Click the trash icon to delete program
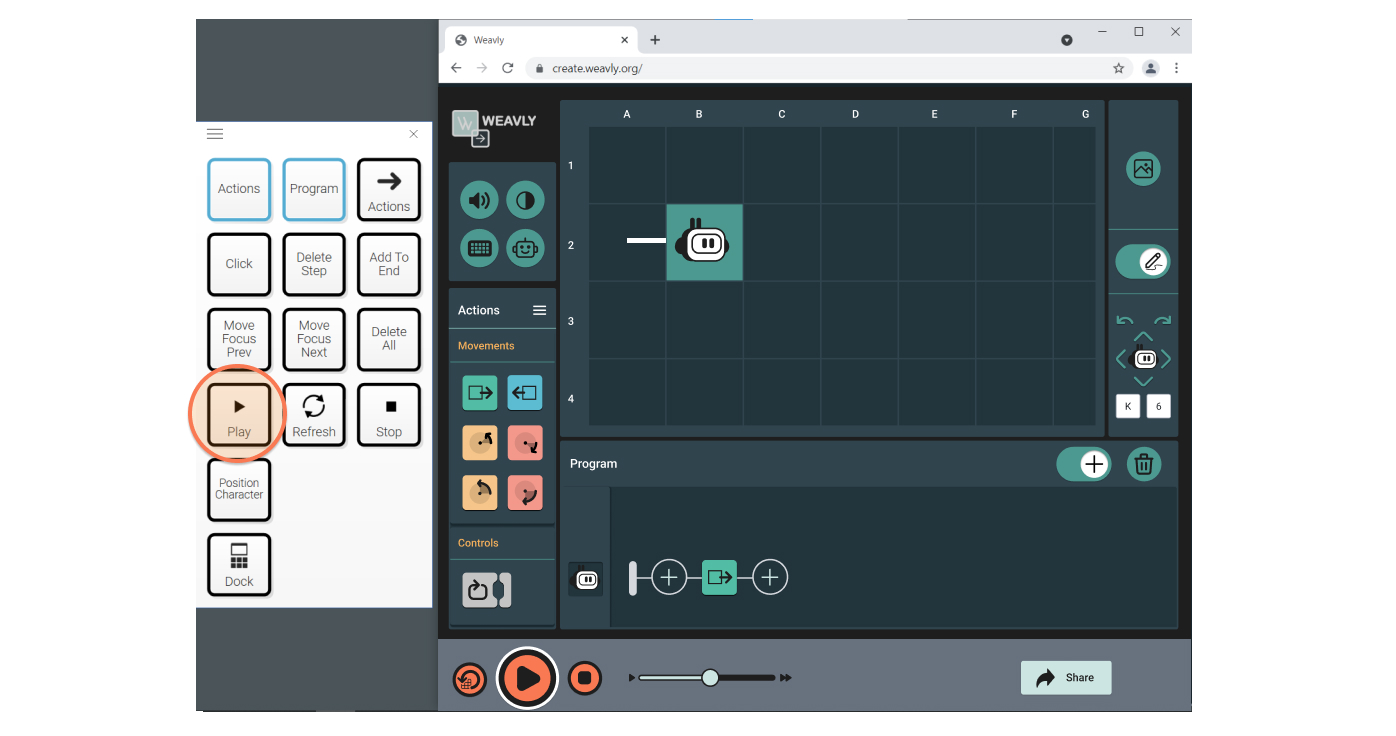 [x=1144, y=464]
